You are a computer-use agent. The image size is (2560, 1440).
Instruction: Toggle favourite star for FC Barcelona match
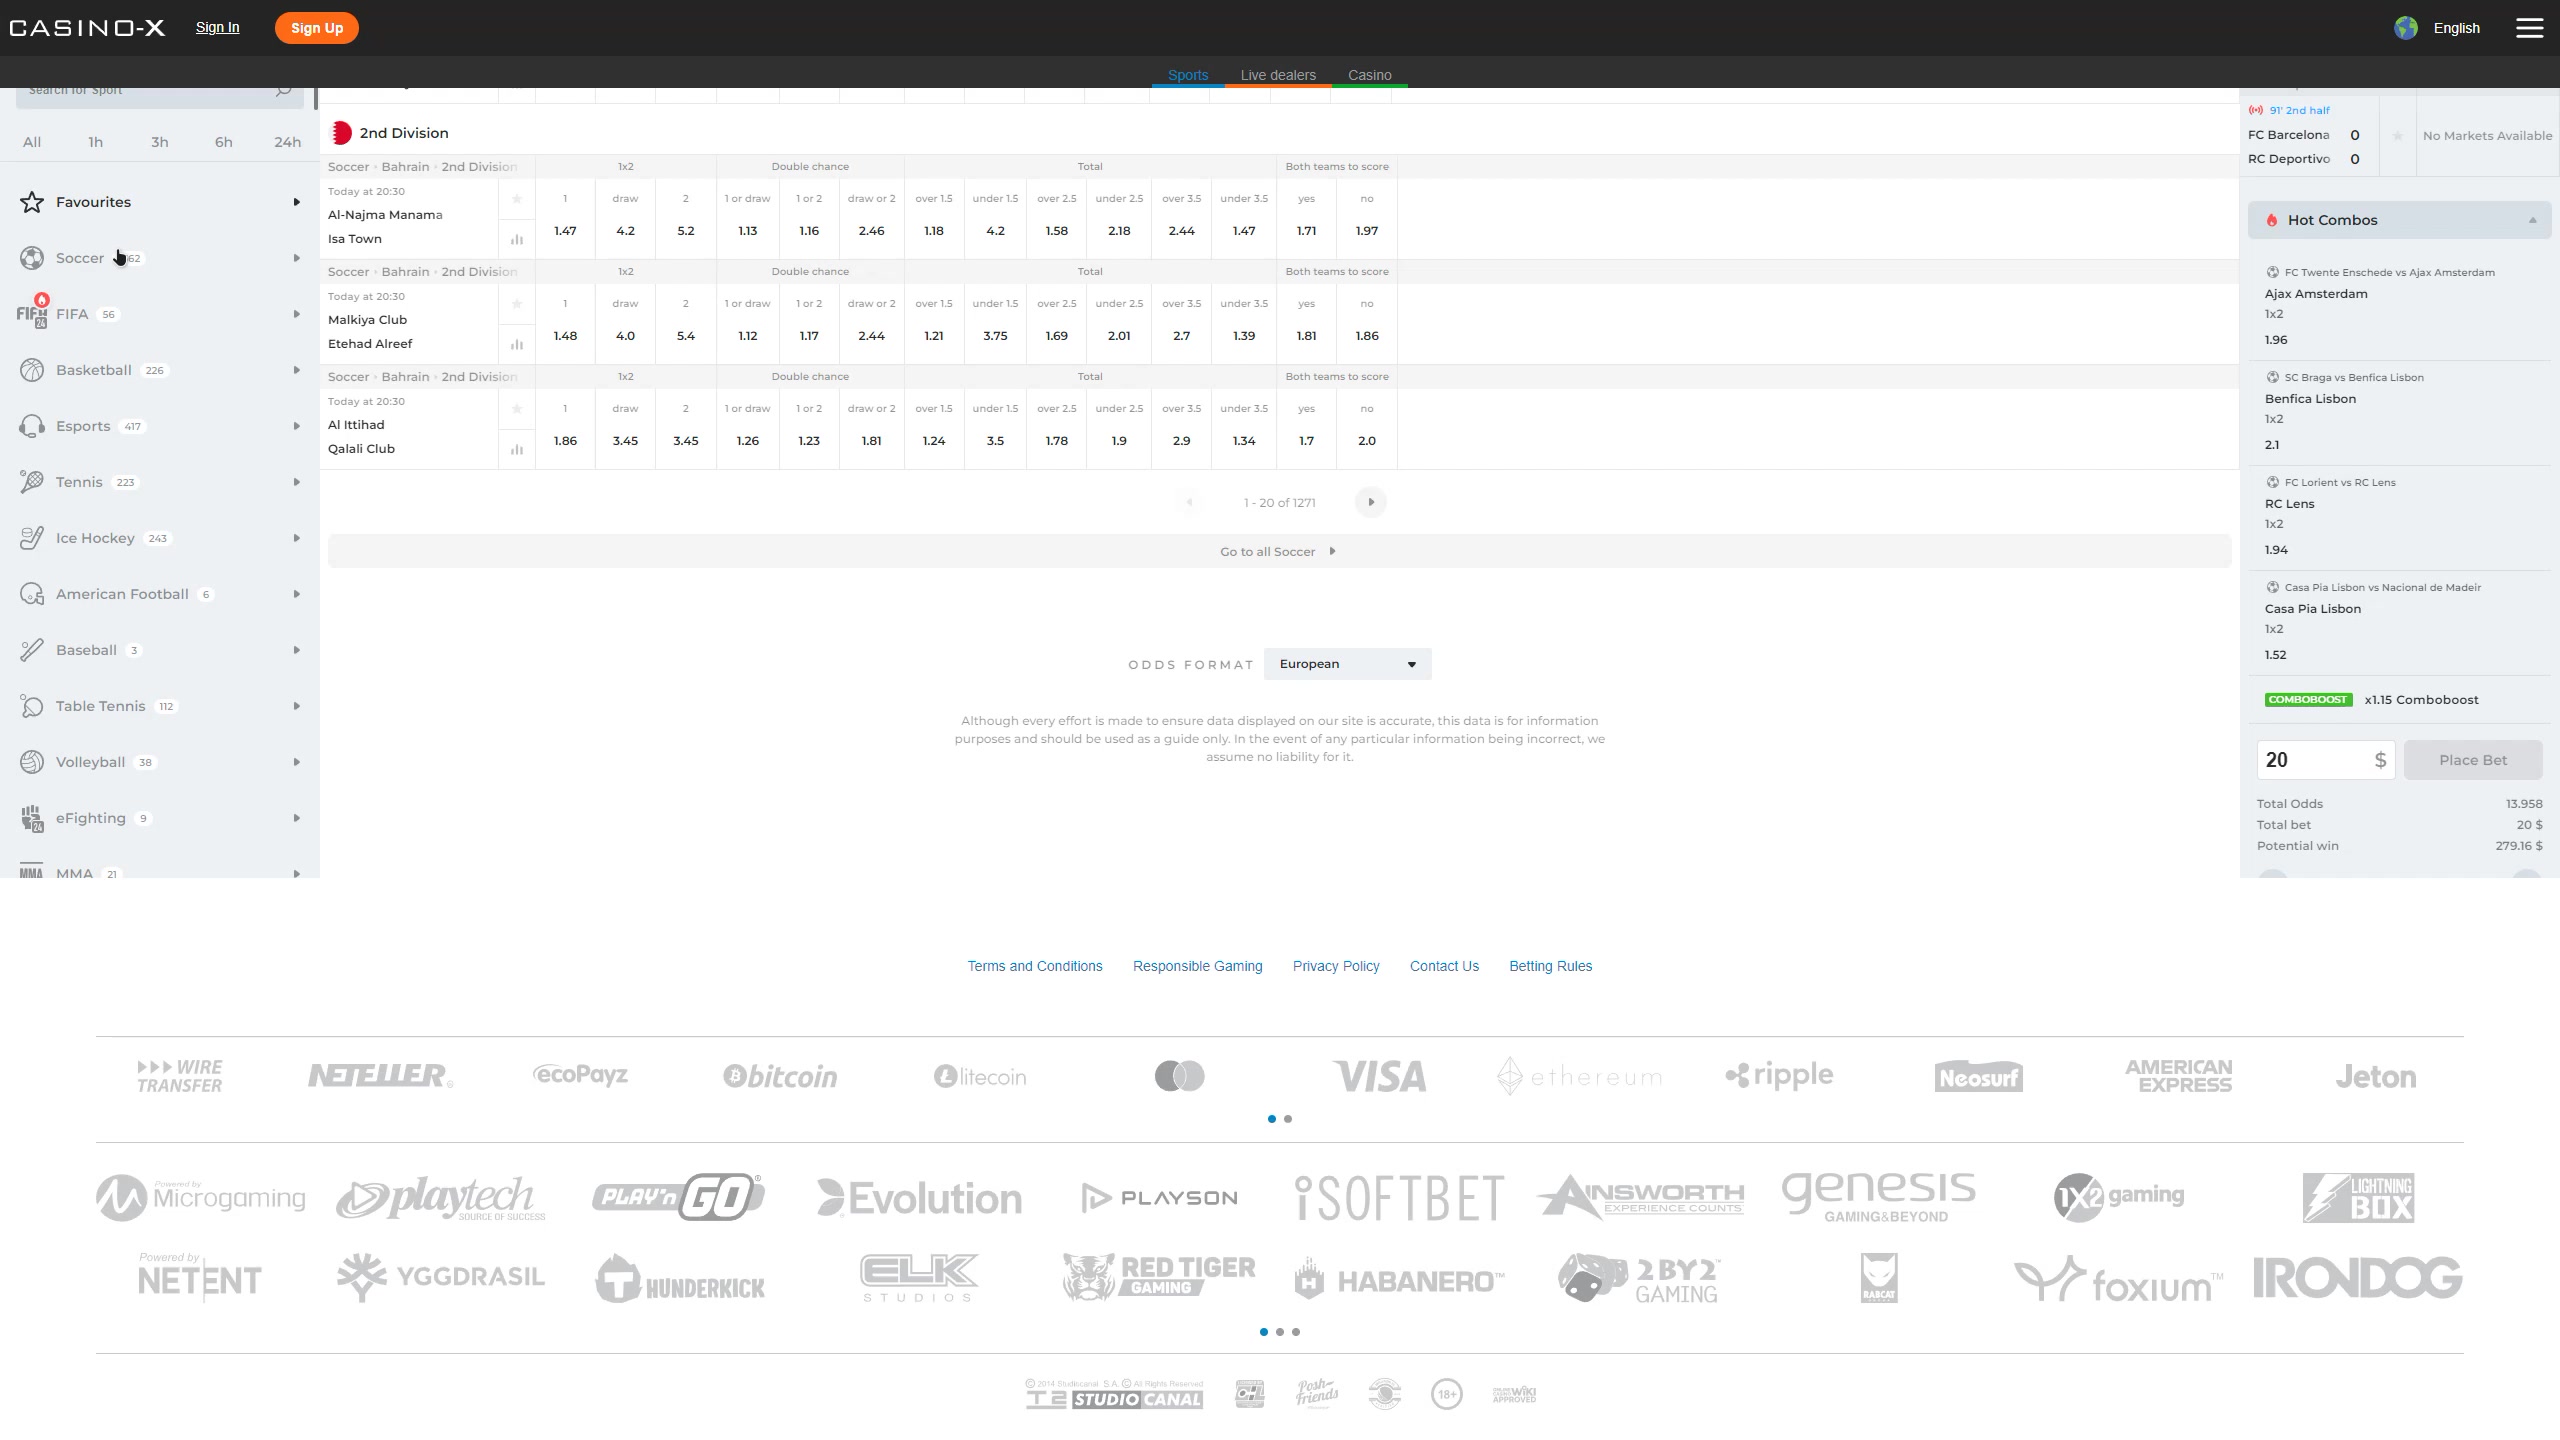[2397, 136]
